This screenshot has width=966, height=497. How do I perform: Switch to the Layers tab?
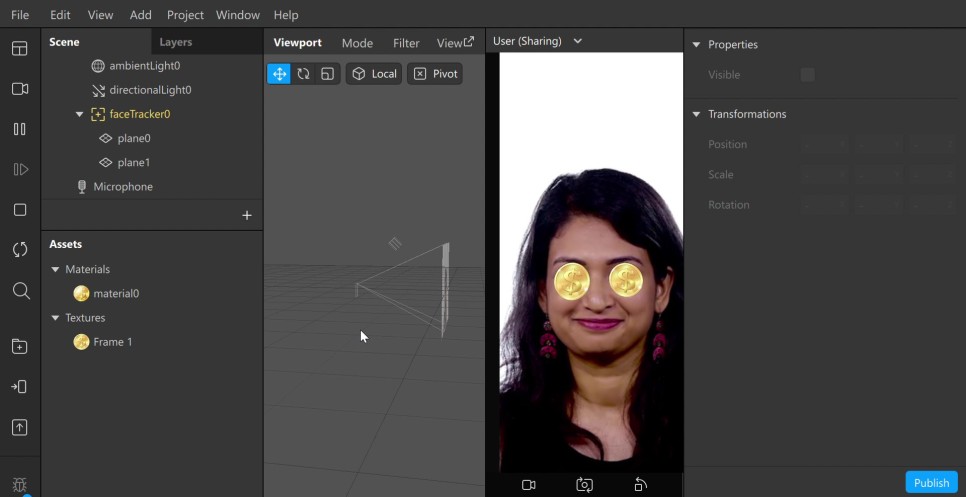[x=176, y=42]
